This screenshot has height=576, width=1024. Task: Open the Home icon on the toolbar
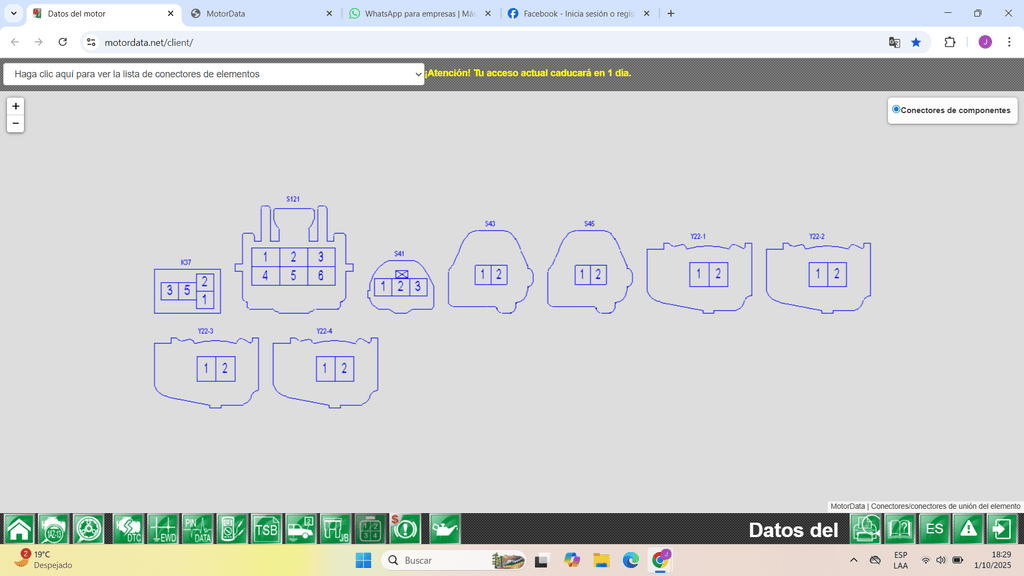click(x=17, y=529)
